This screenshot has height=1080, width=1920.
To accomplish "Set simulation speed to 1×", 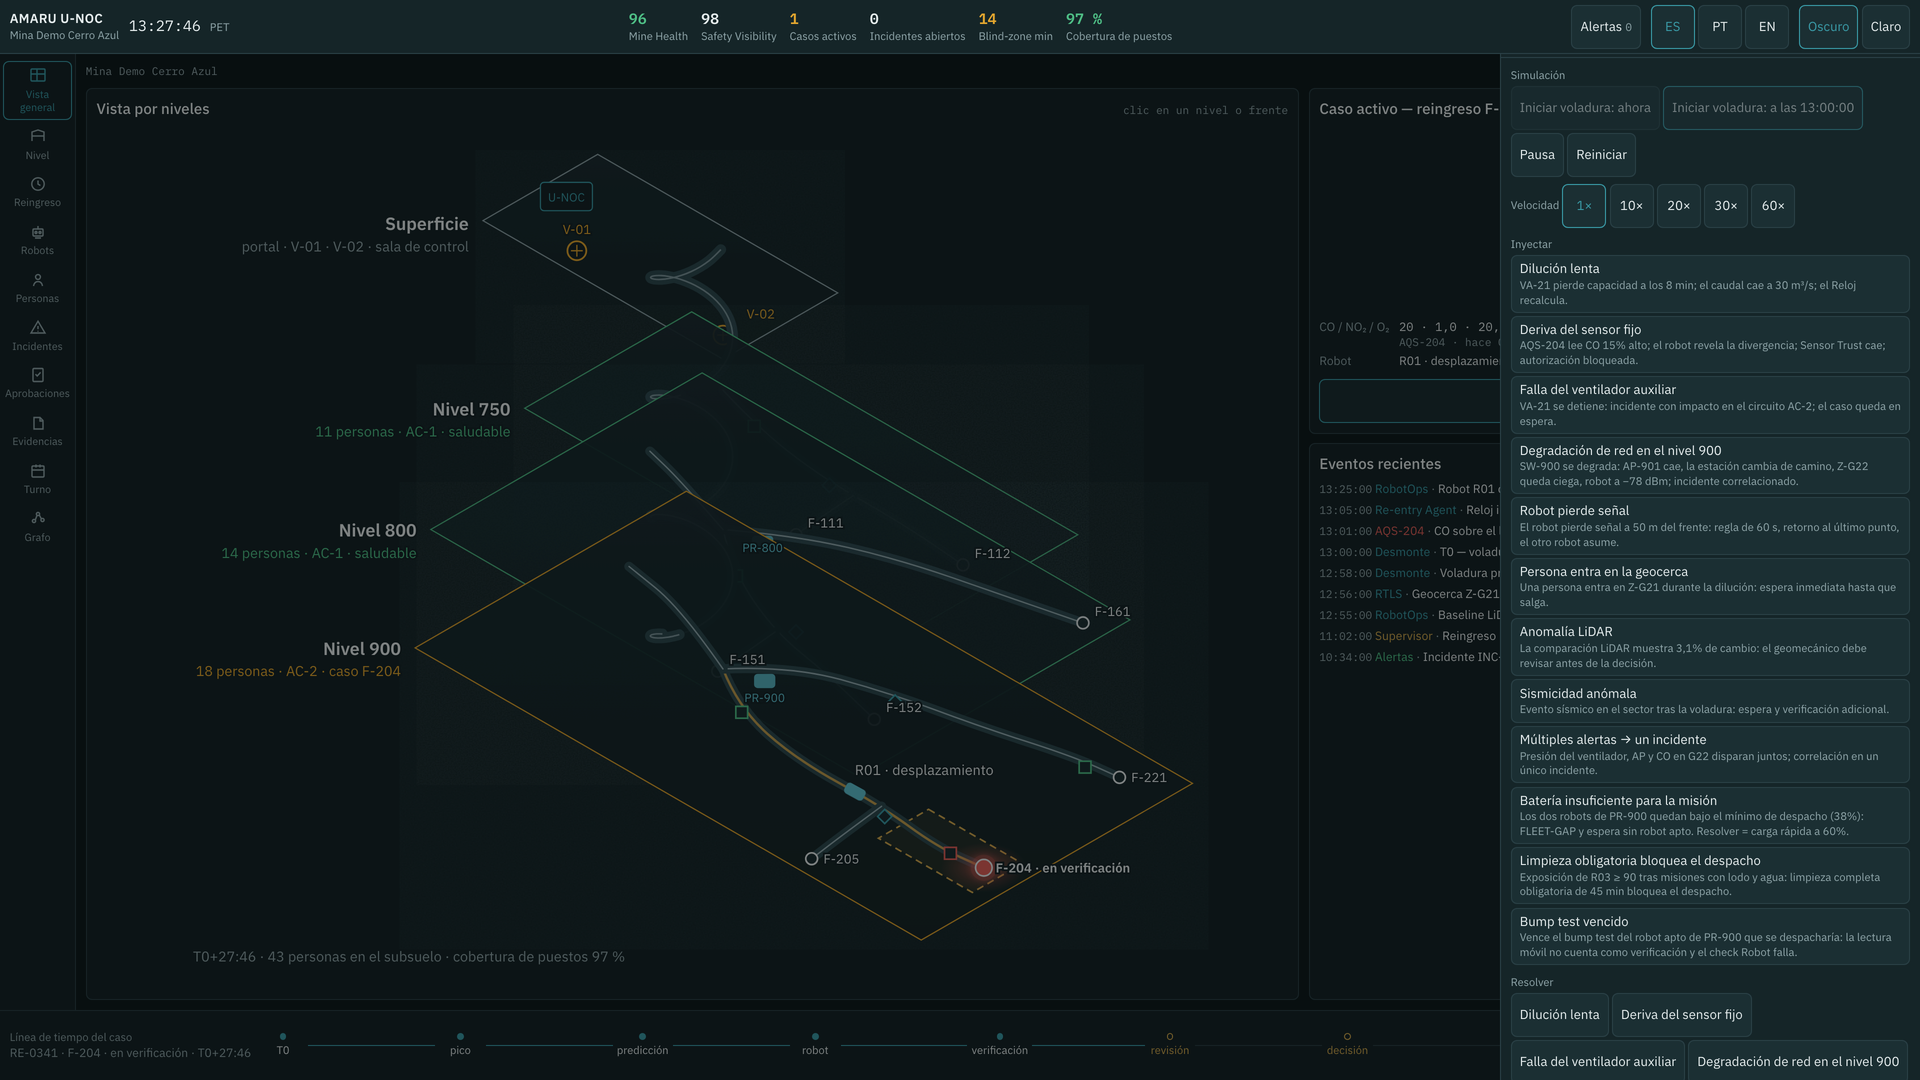I will 1584,206.
